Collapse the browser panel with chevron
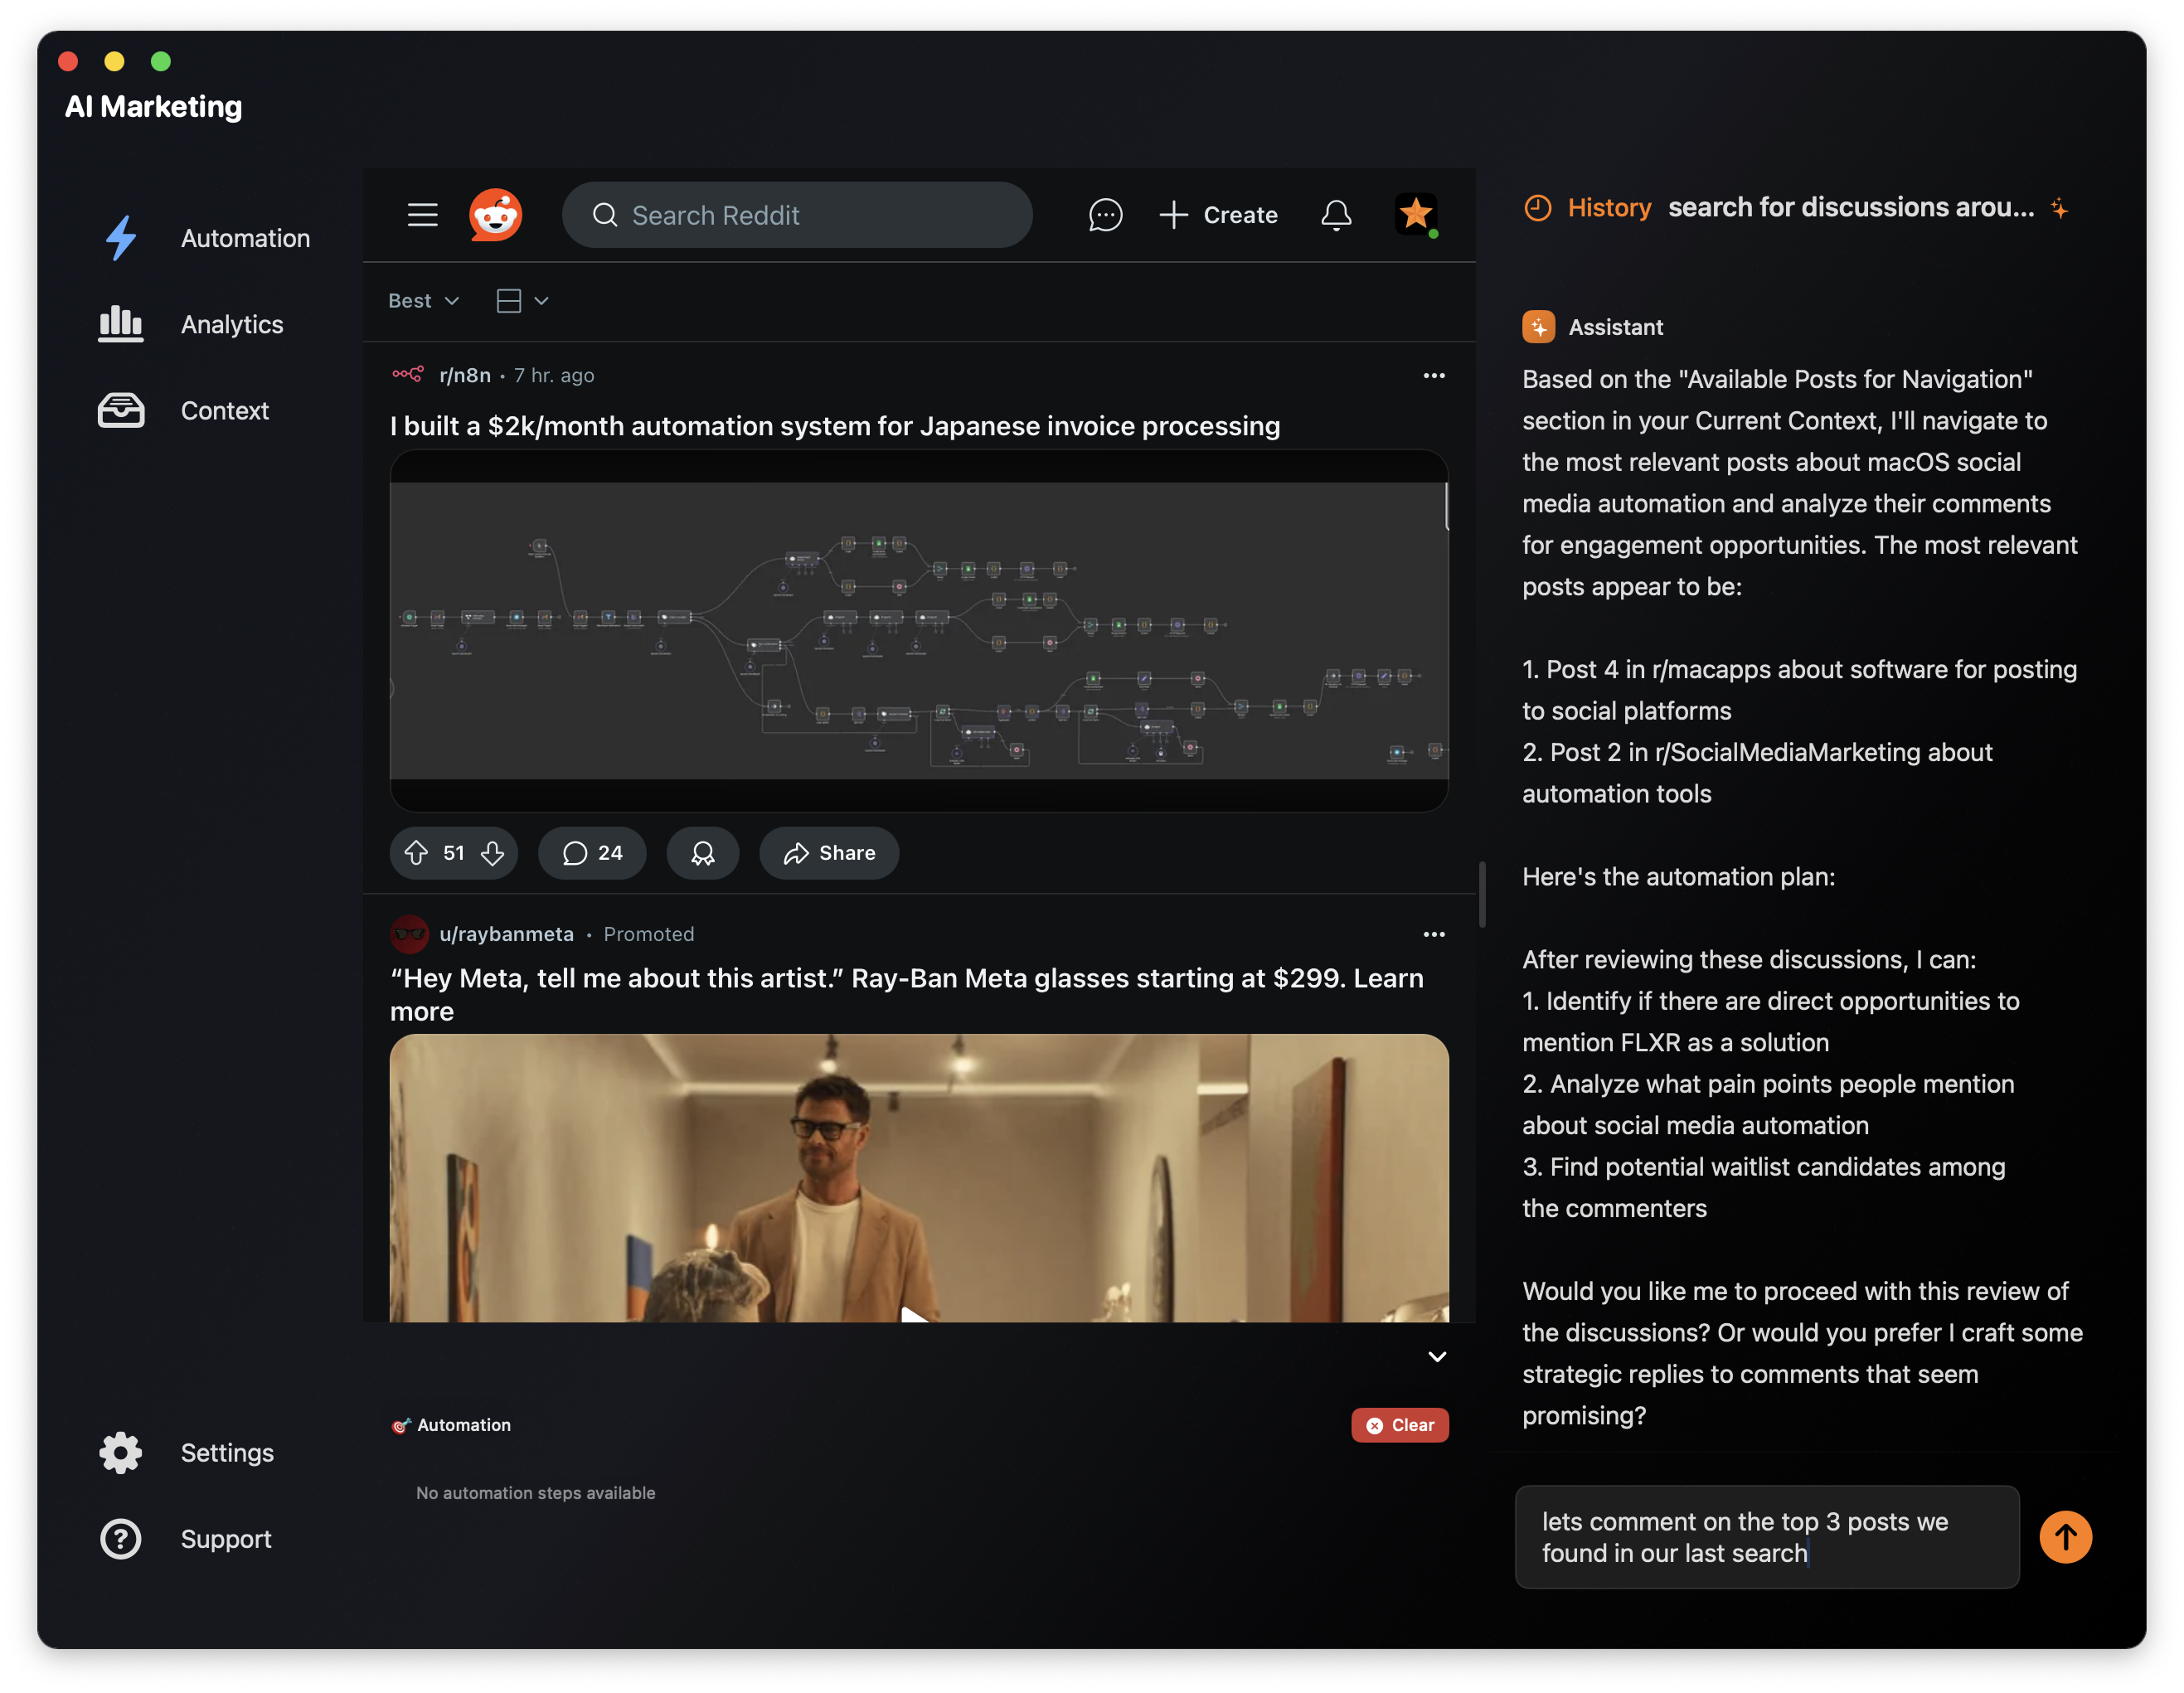The image size is (2184, 1693). pyautogui.click(x=1437, y=1356)
